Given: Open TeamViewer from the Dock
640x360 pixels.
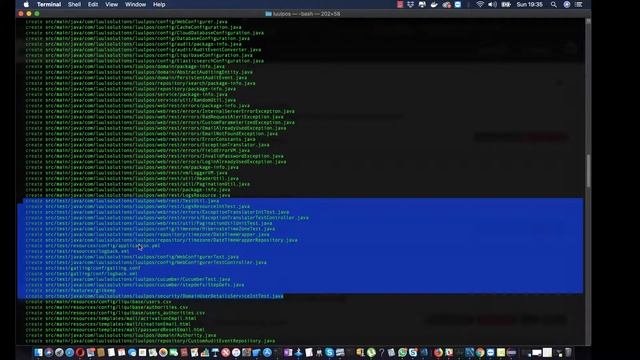Looking at the screenshot, I should (490, 352).
